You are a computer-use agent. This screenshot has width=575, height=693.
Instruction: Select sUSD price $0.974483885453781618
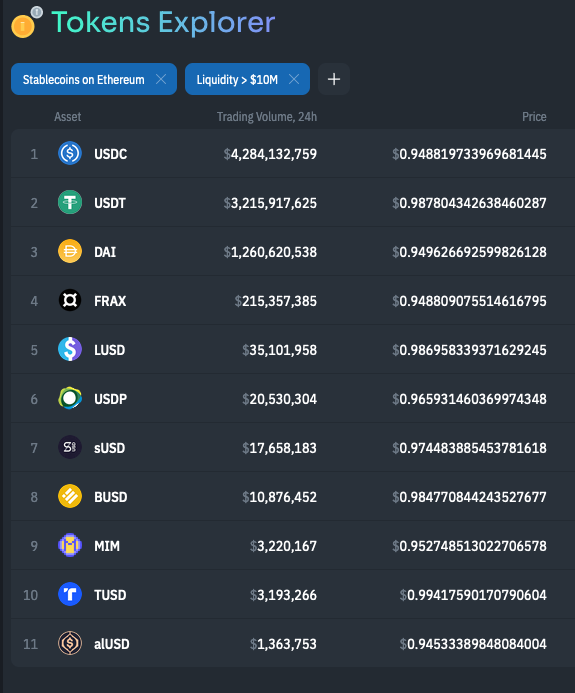(x=469, y=448)
